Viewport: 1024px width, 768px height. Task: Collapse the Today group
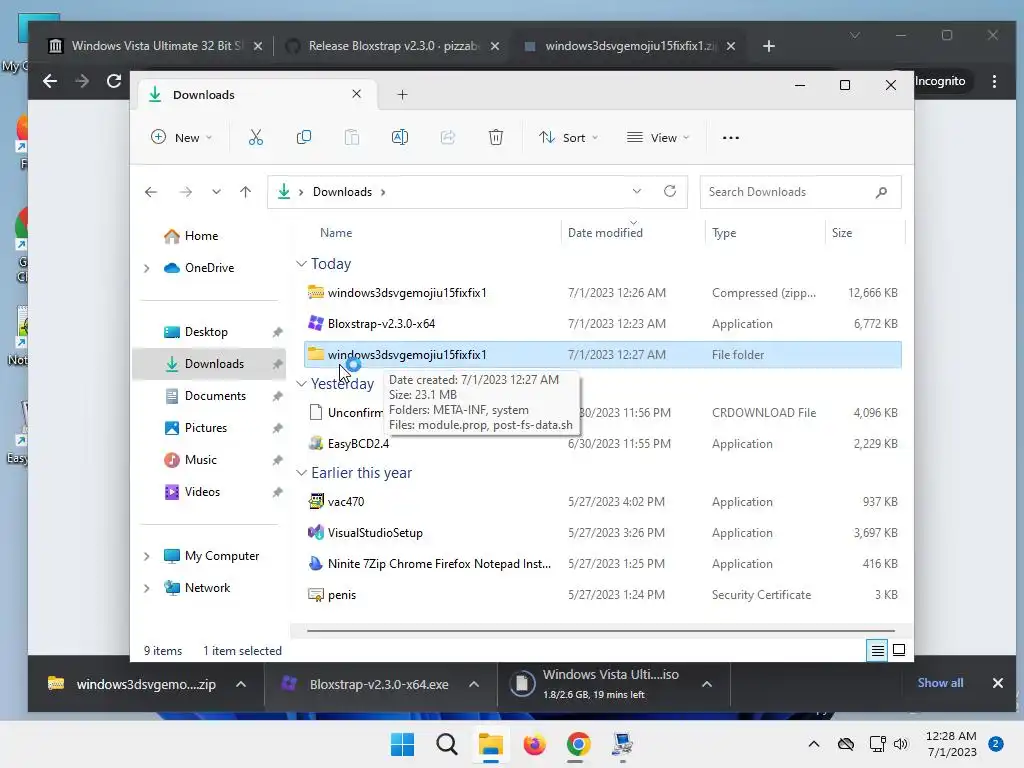[x=301, y=264]
